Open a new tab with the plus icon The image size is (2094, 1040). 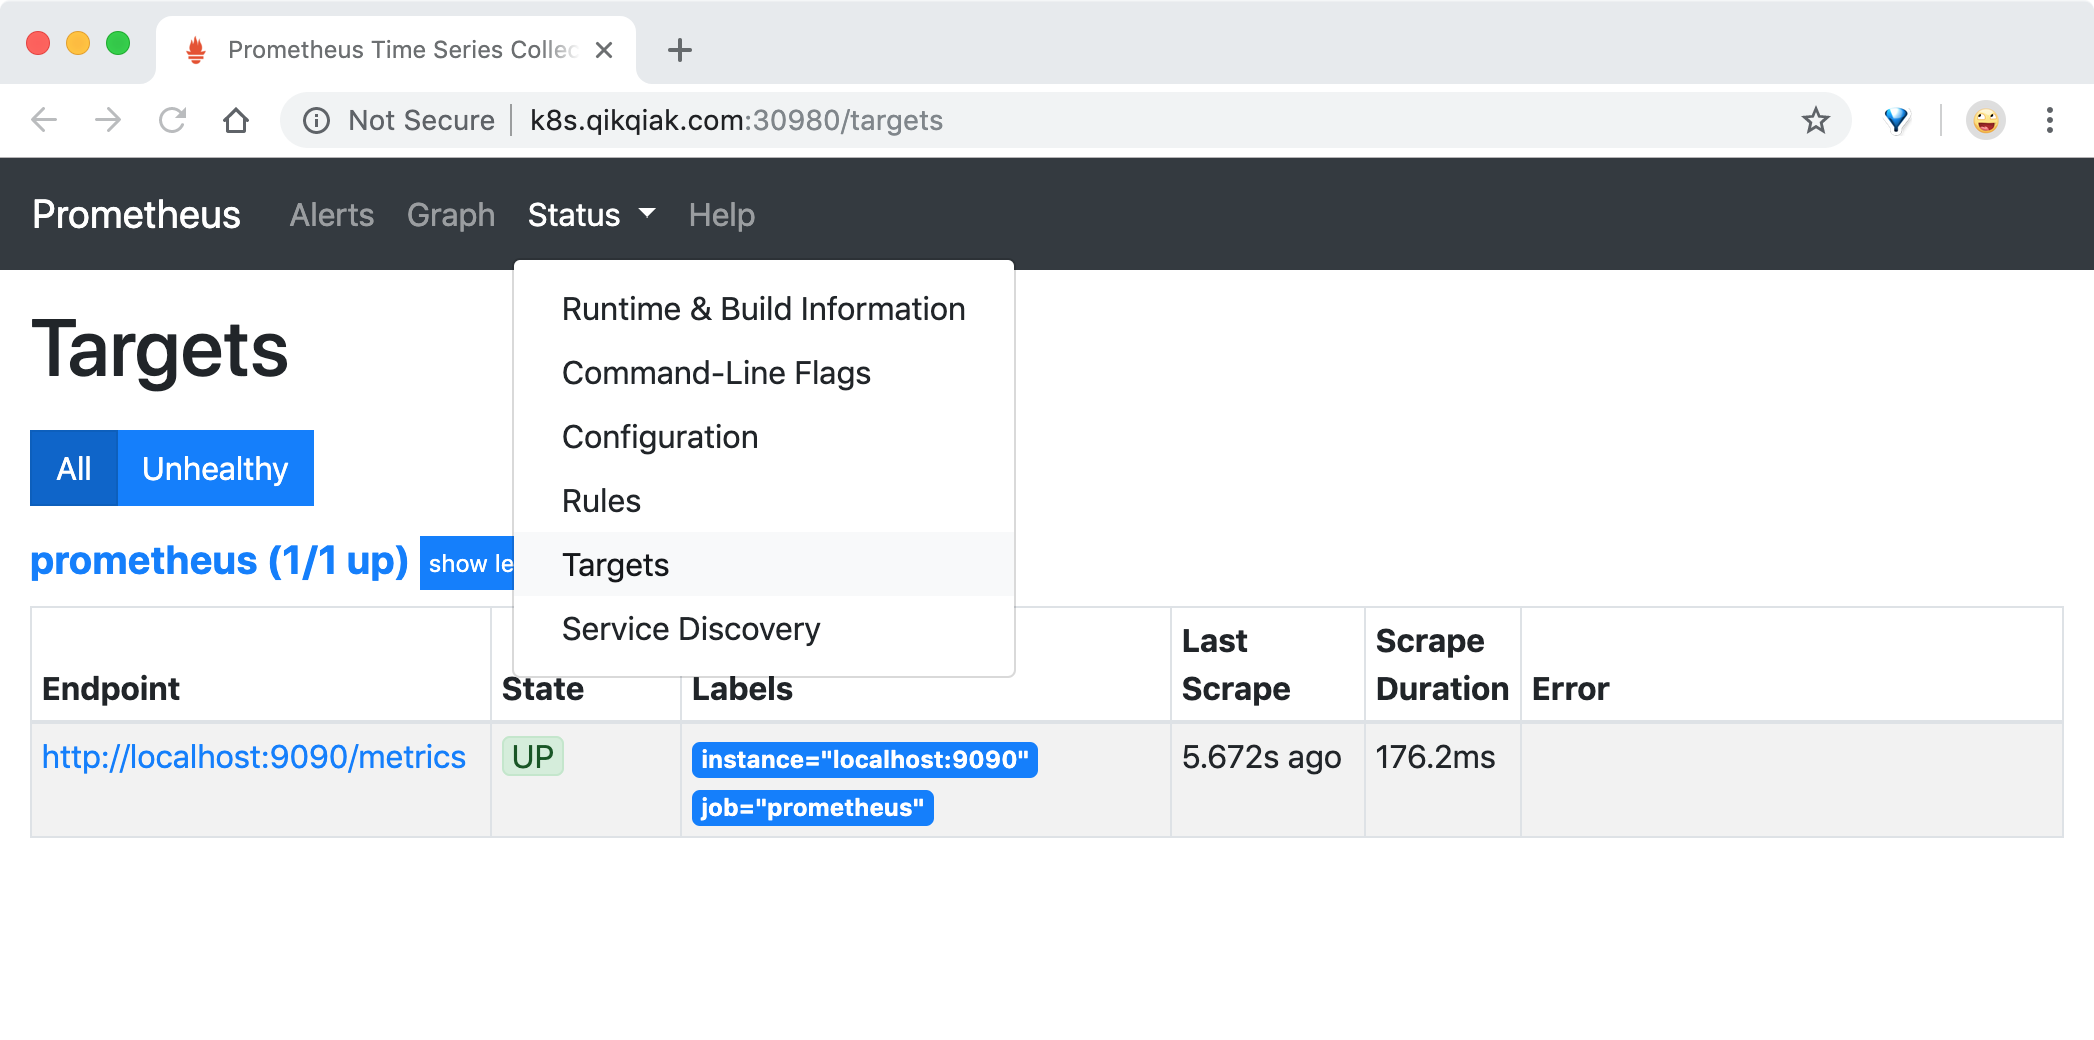click(680, 50)
